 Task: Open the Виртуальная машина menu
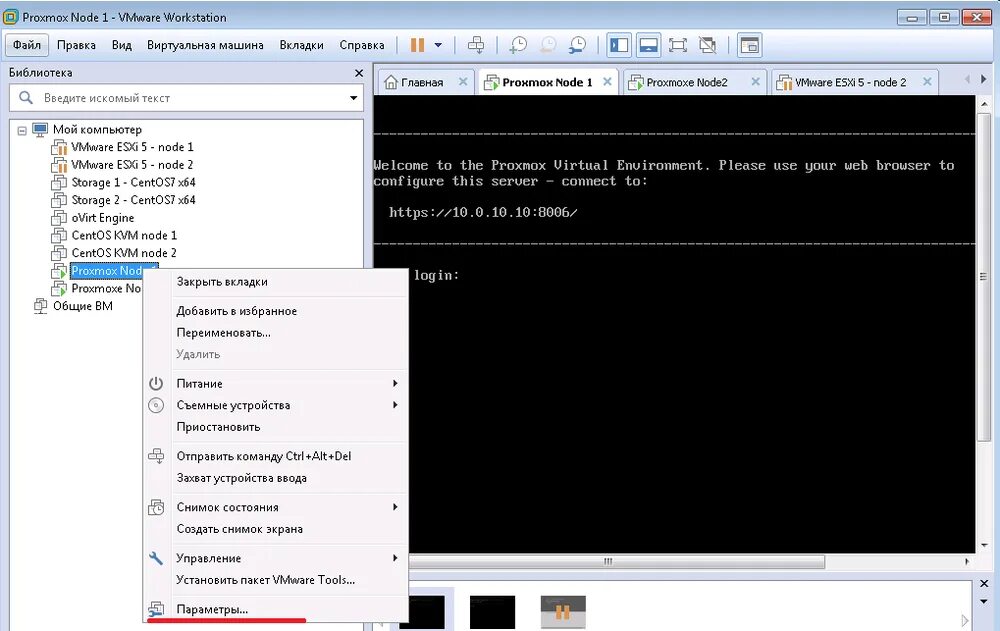(205, 45)
